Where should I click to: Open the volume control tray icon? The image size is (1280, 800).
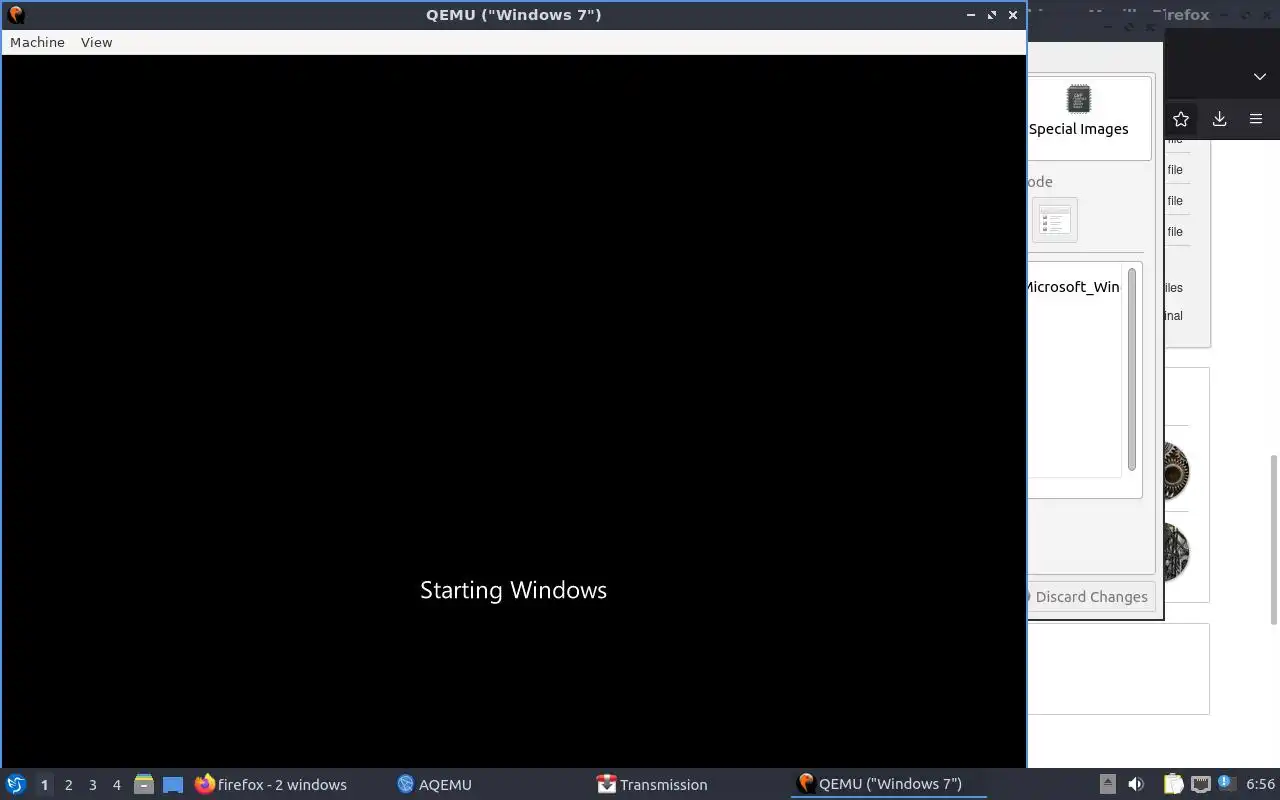1136,784
